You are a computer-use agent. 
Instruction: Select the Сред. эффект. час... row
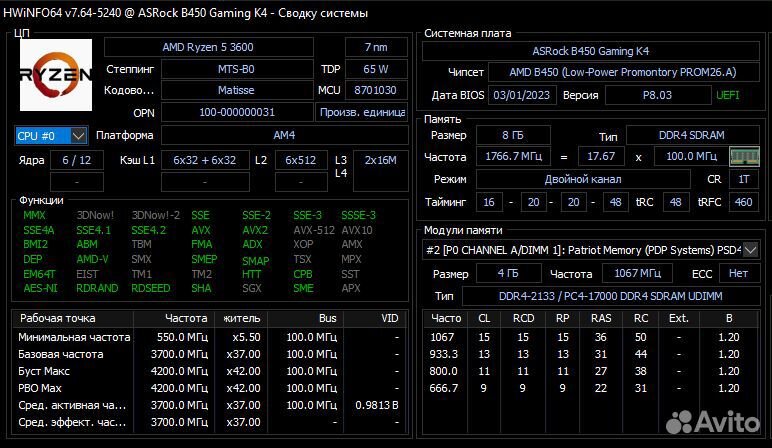tap(211, 422)
